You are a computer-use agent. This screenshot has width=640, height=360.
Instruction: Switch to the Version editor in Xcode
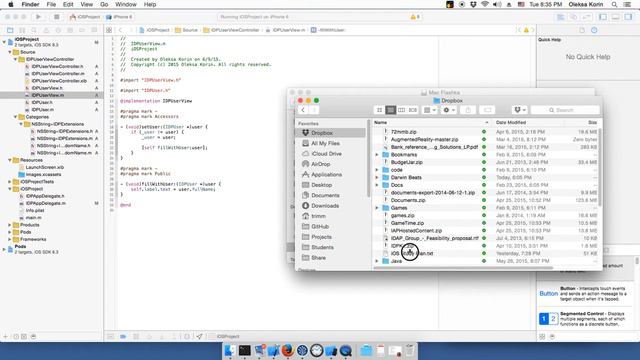click(587, 17)
